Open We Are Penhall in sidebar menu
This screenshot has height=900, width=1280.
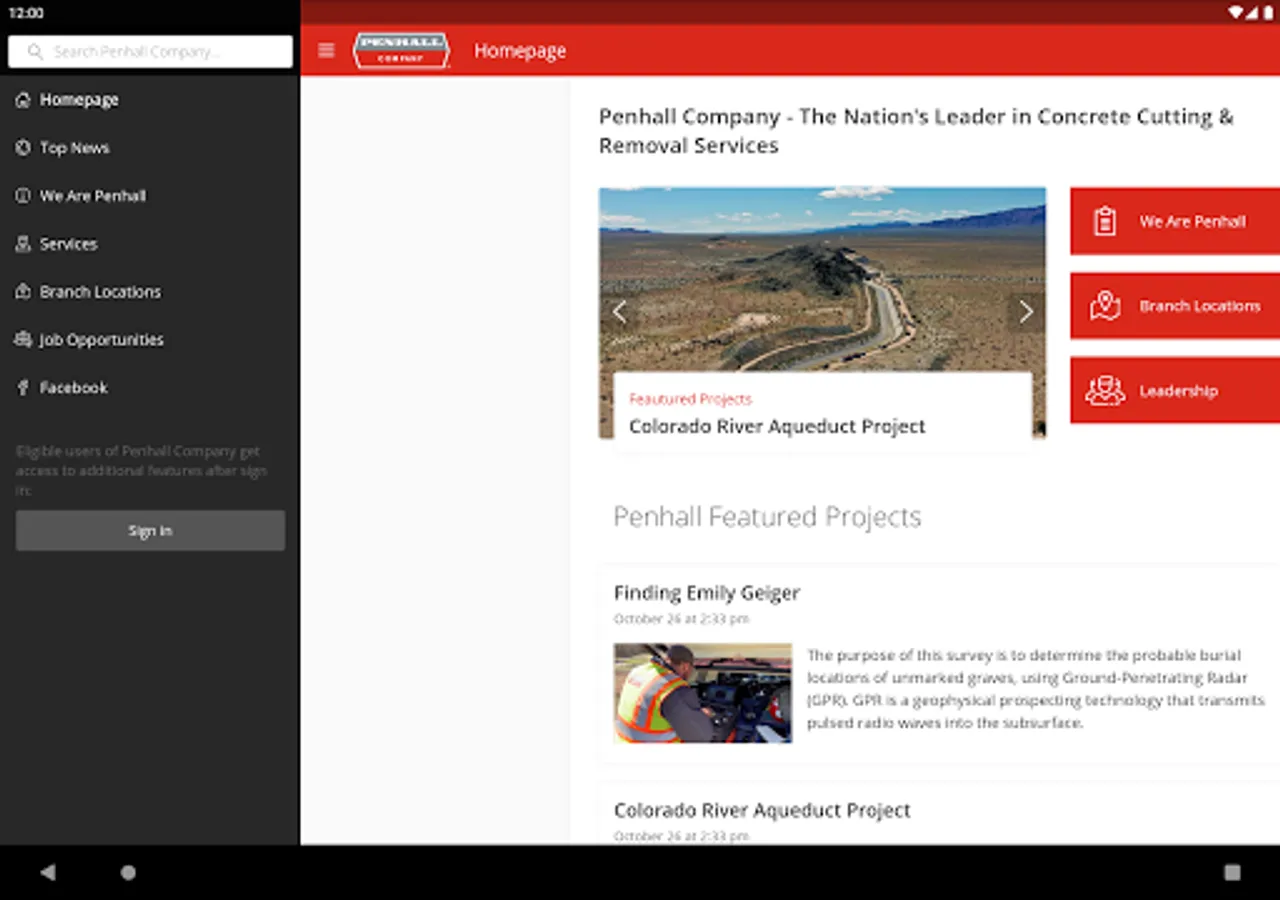tap(150, 196)
